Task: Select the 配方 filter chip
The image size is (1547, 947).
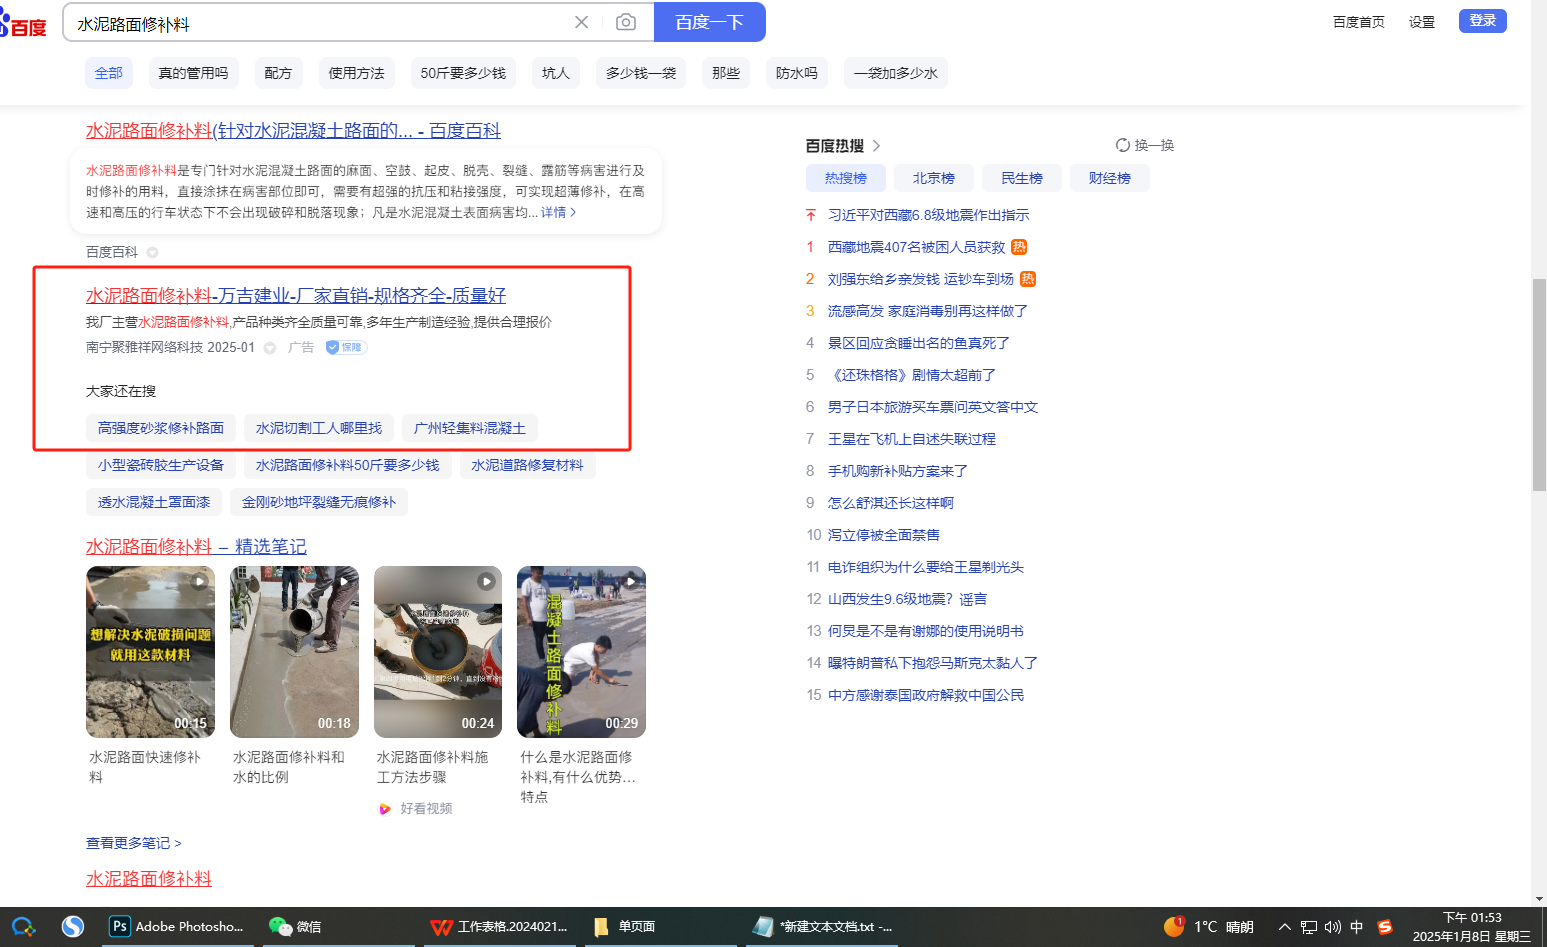Action: click(x=278, y=73)
